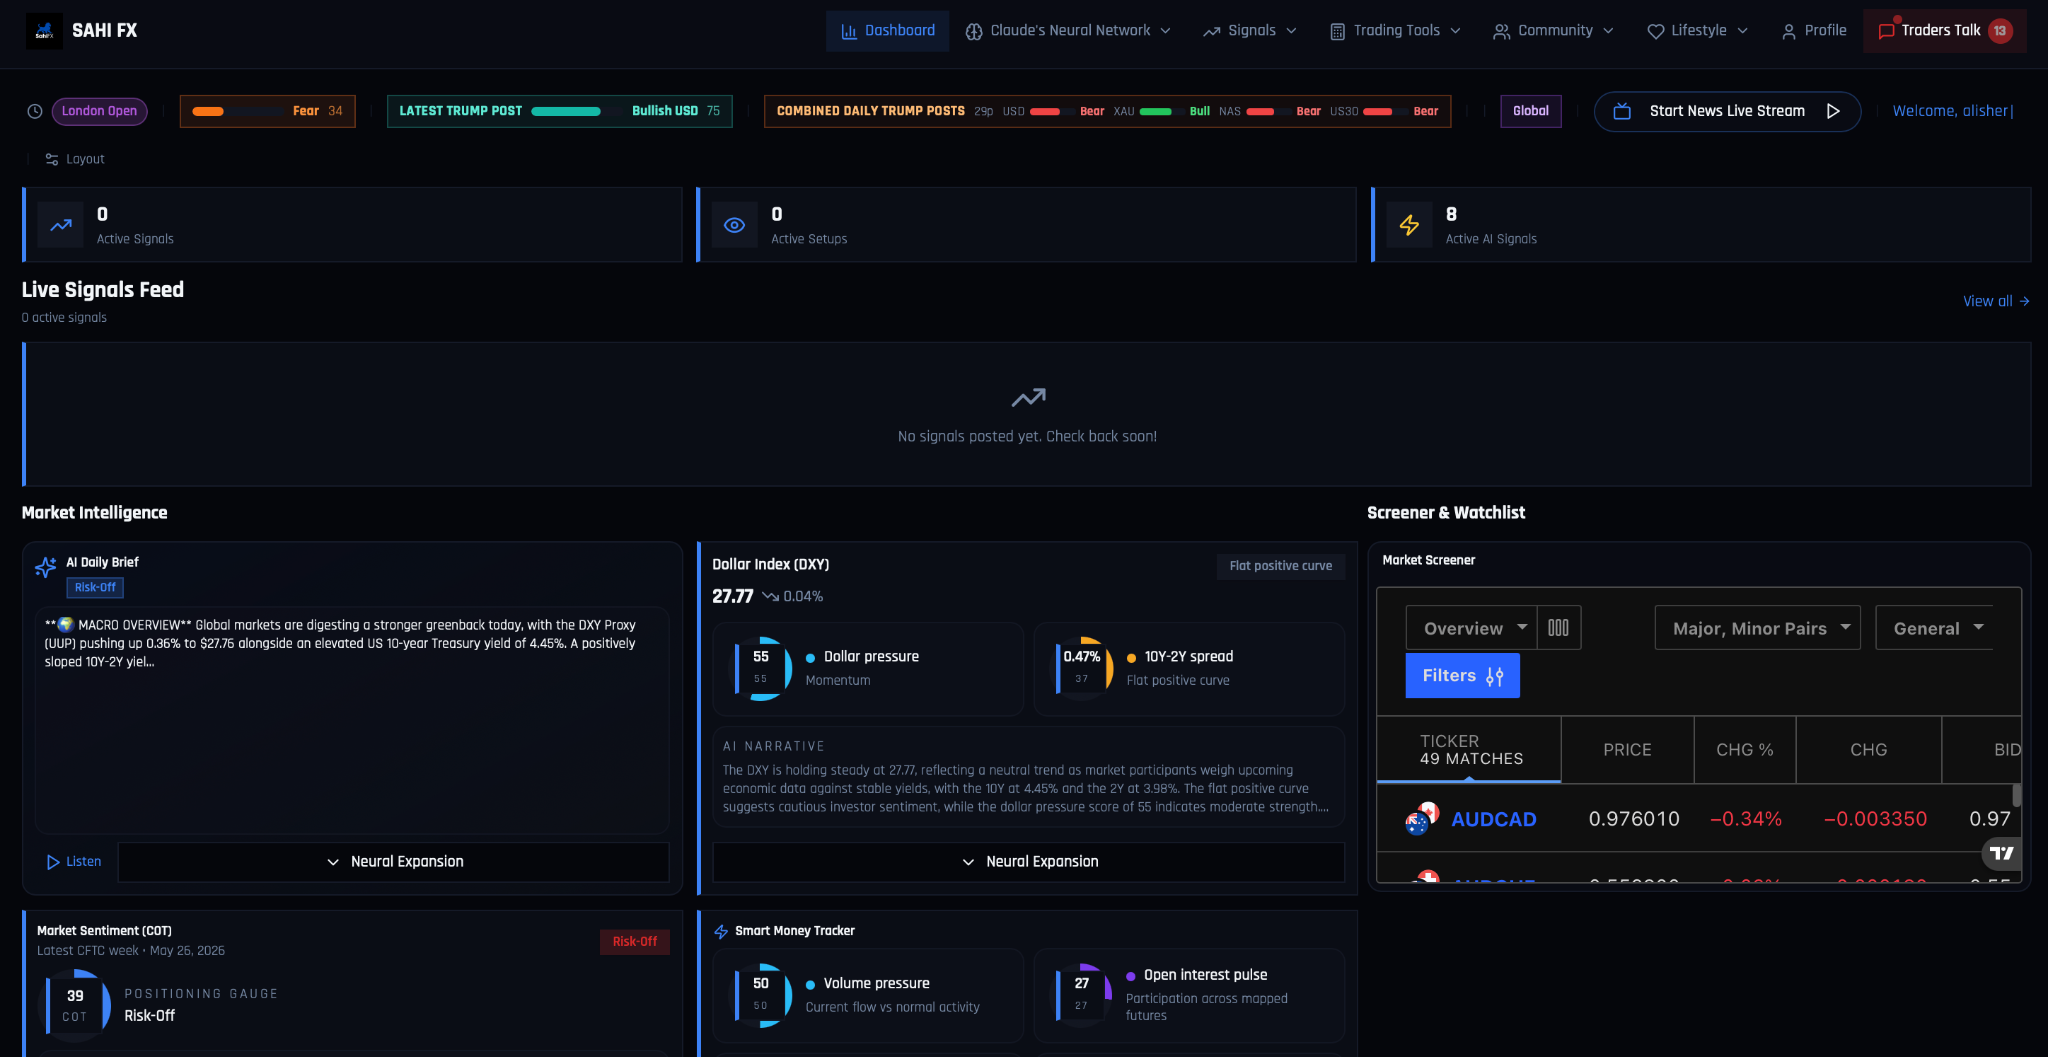The width and height of the screenshot is (2048, 1057).
Task: Click the Active Signals trend icon
Action: 61,225
